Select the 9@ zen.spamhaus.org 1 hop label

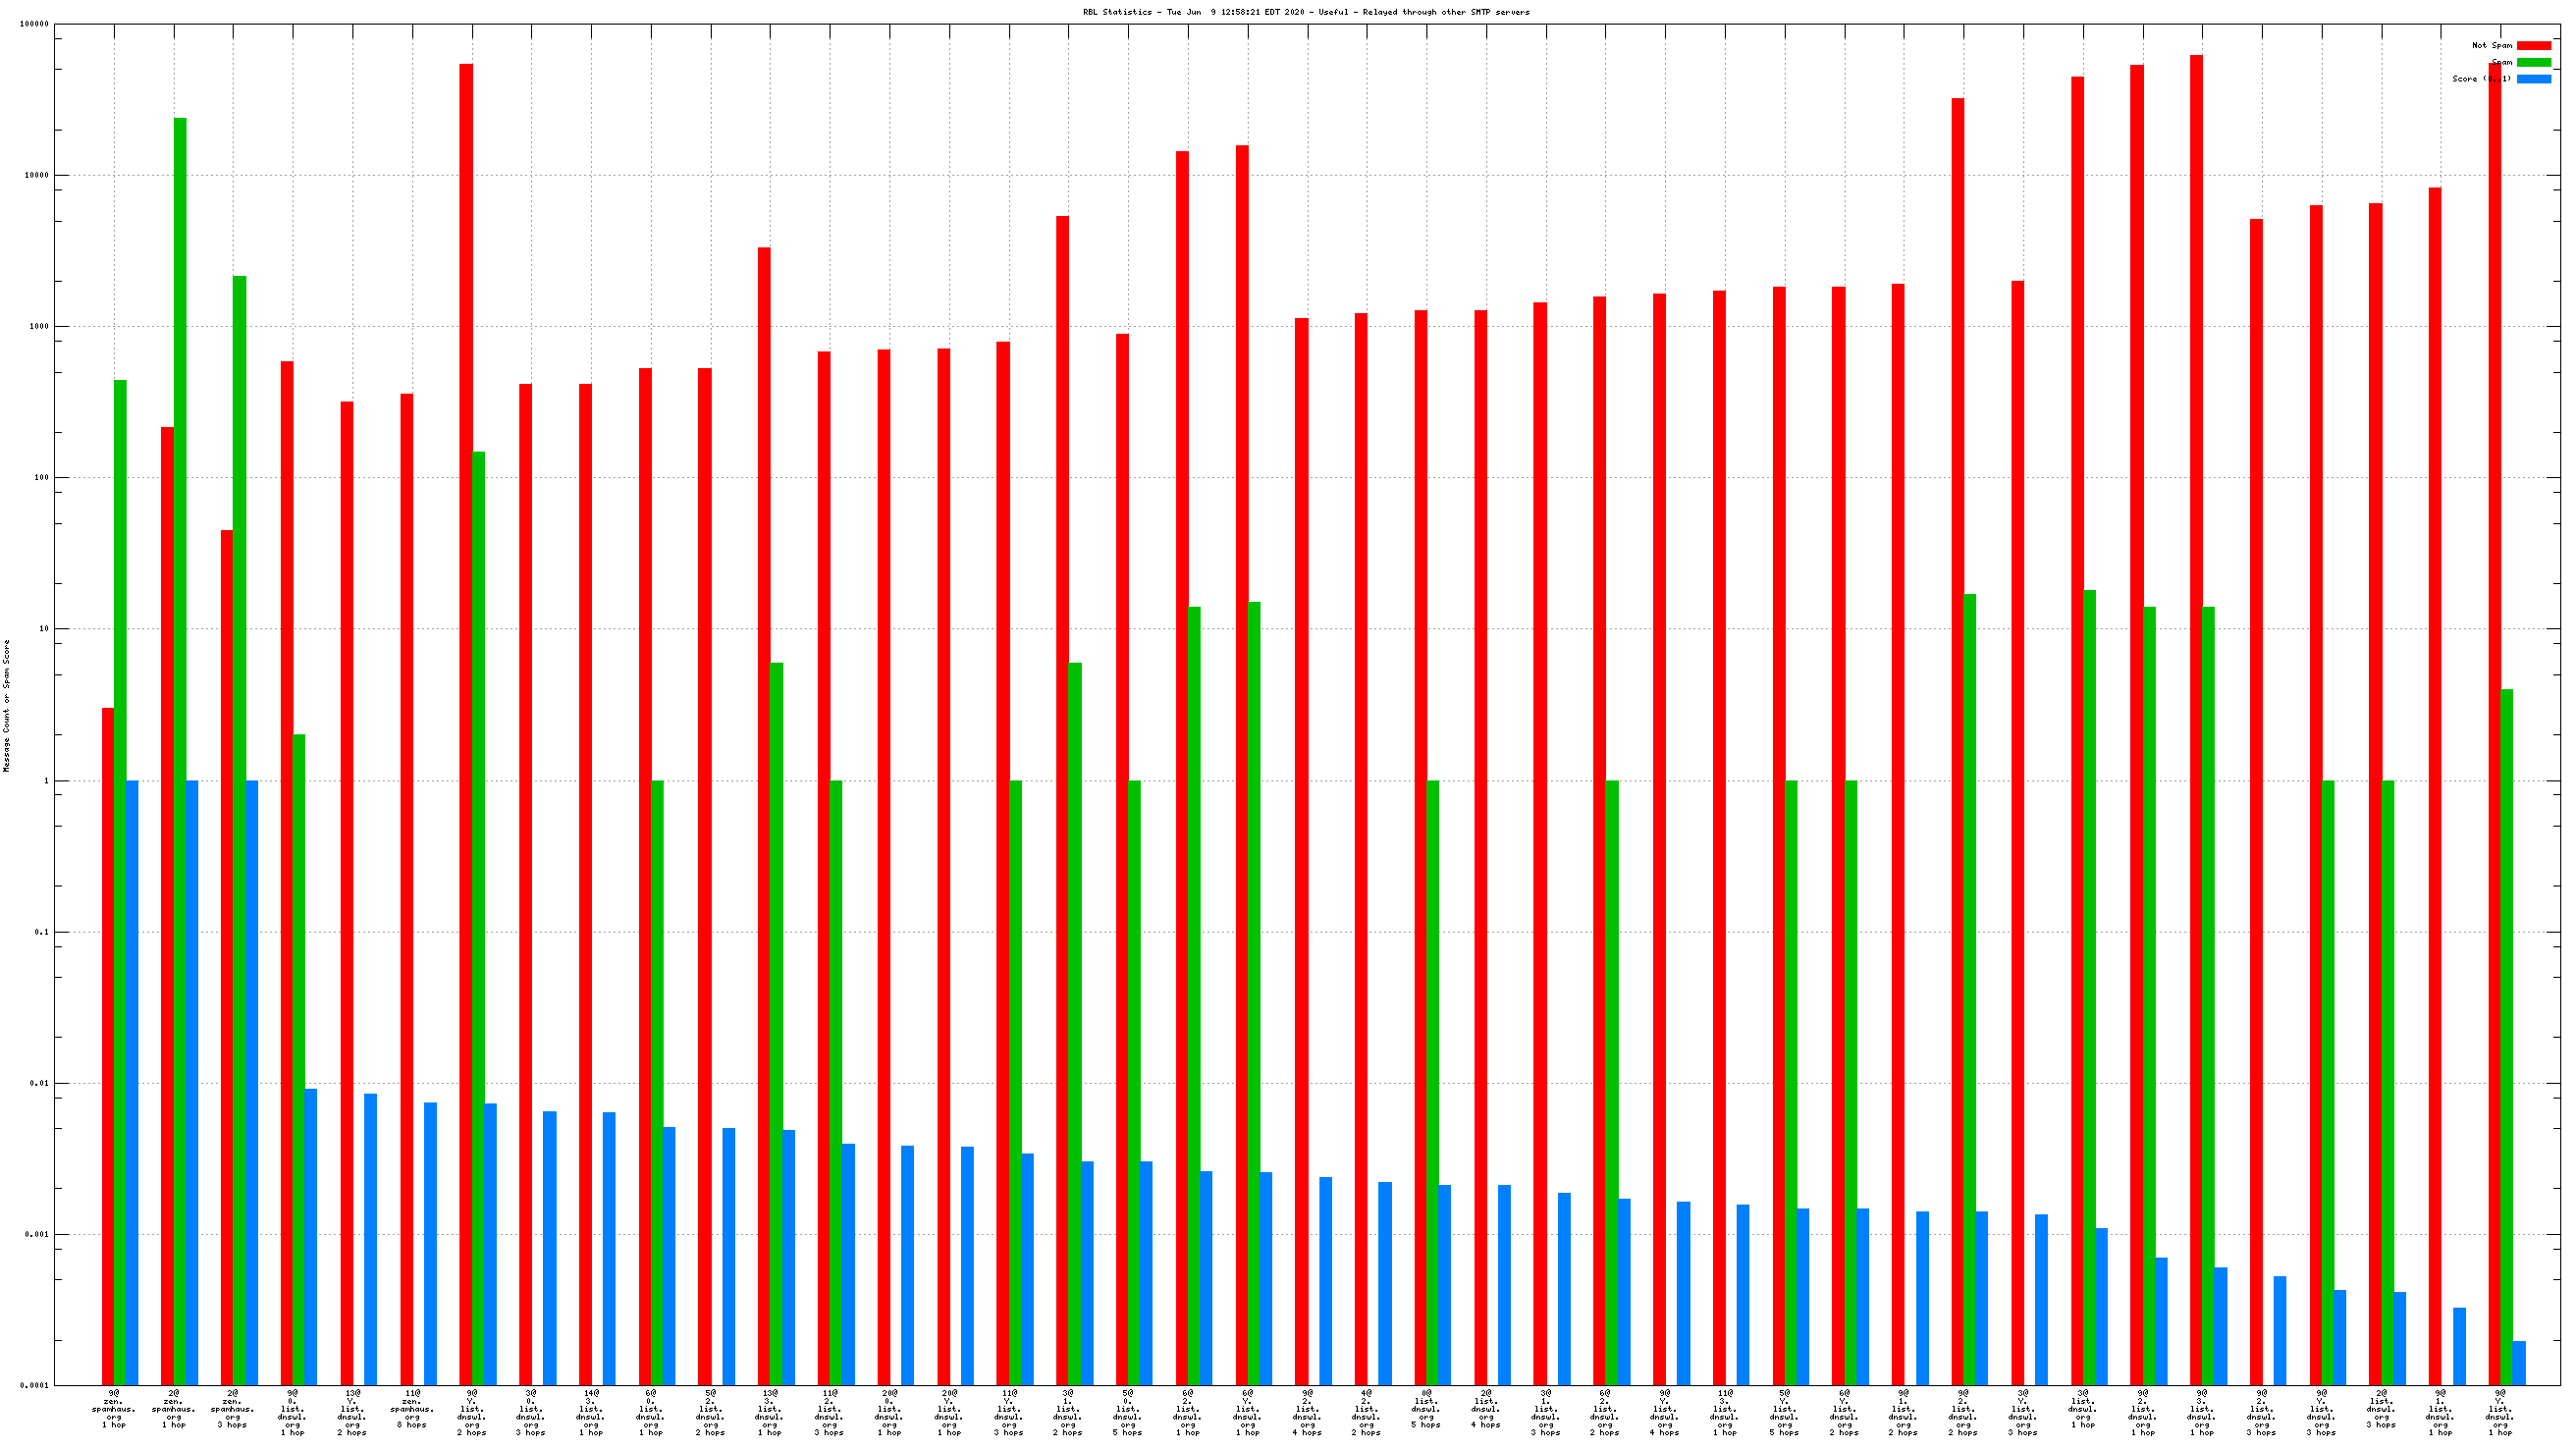pos(114,1409)
